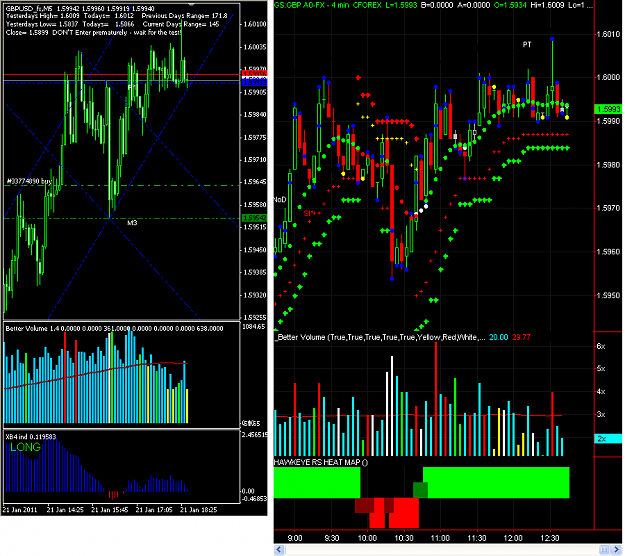This screenshot has width=625, height=556.
Task: Click the '6x' volume scale label
Action: tap(601, 346)
